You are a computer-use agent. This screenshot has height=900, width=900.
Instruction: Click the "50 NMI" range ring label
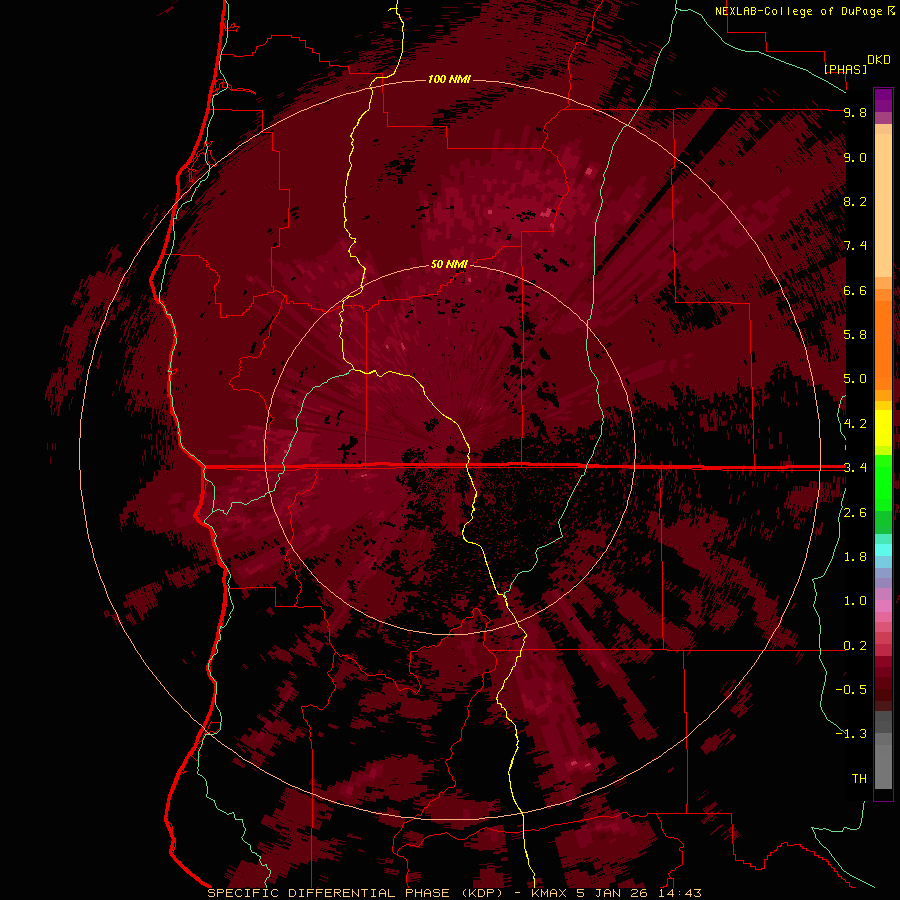tap(449, 264)
